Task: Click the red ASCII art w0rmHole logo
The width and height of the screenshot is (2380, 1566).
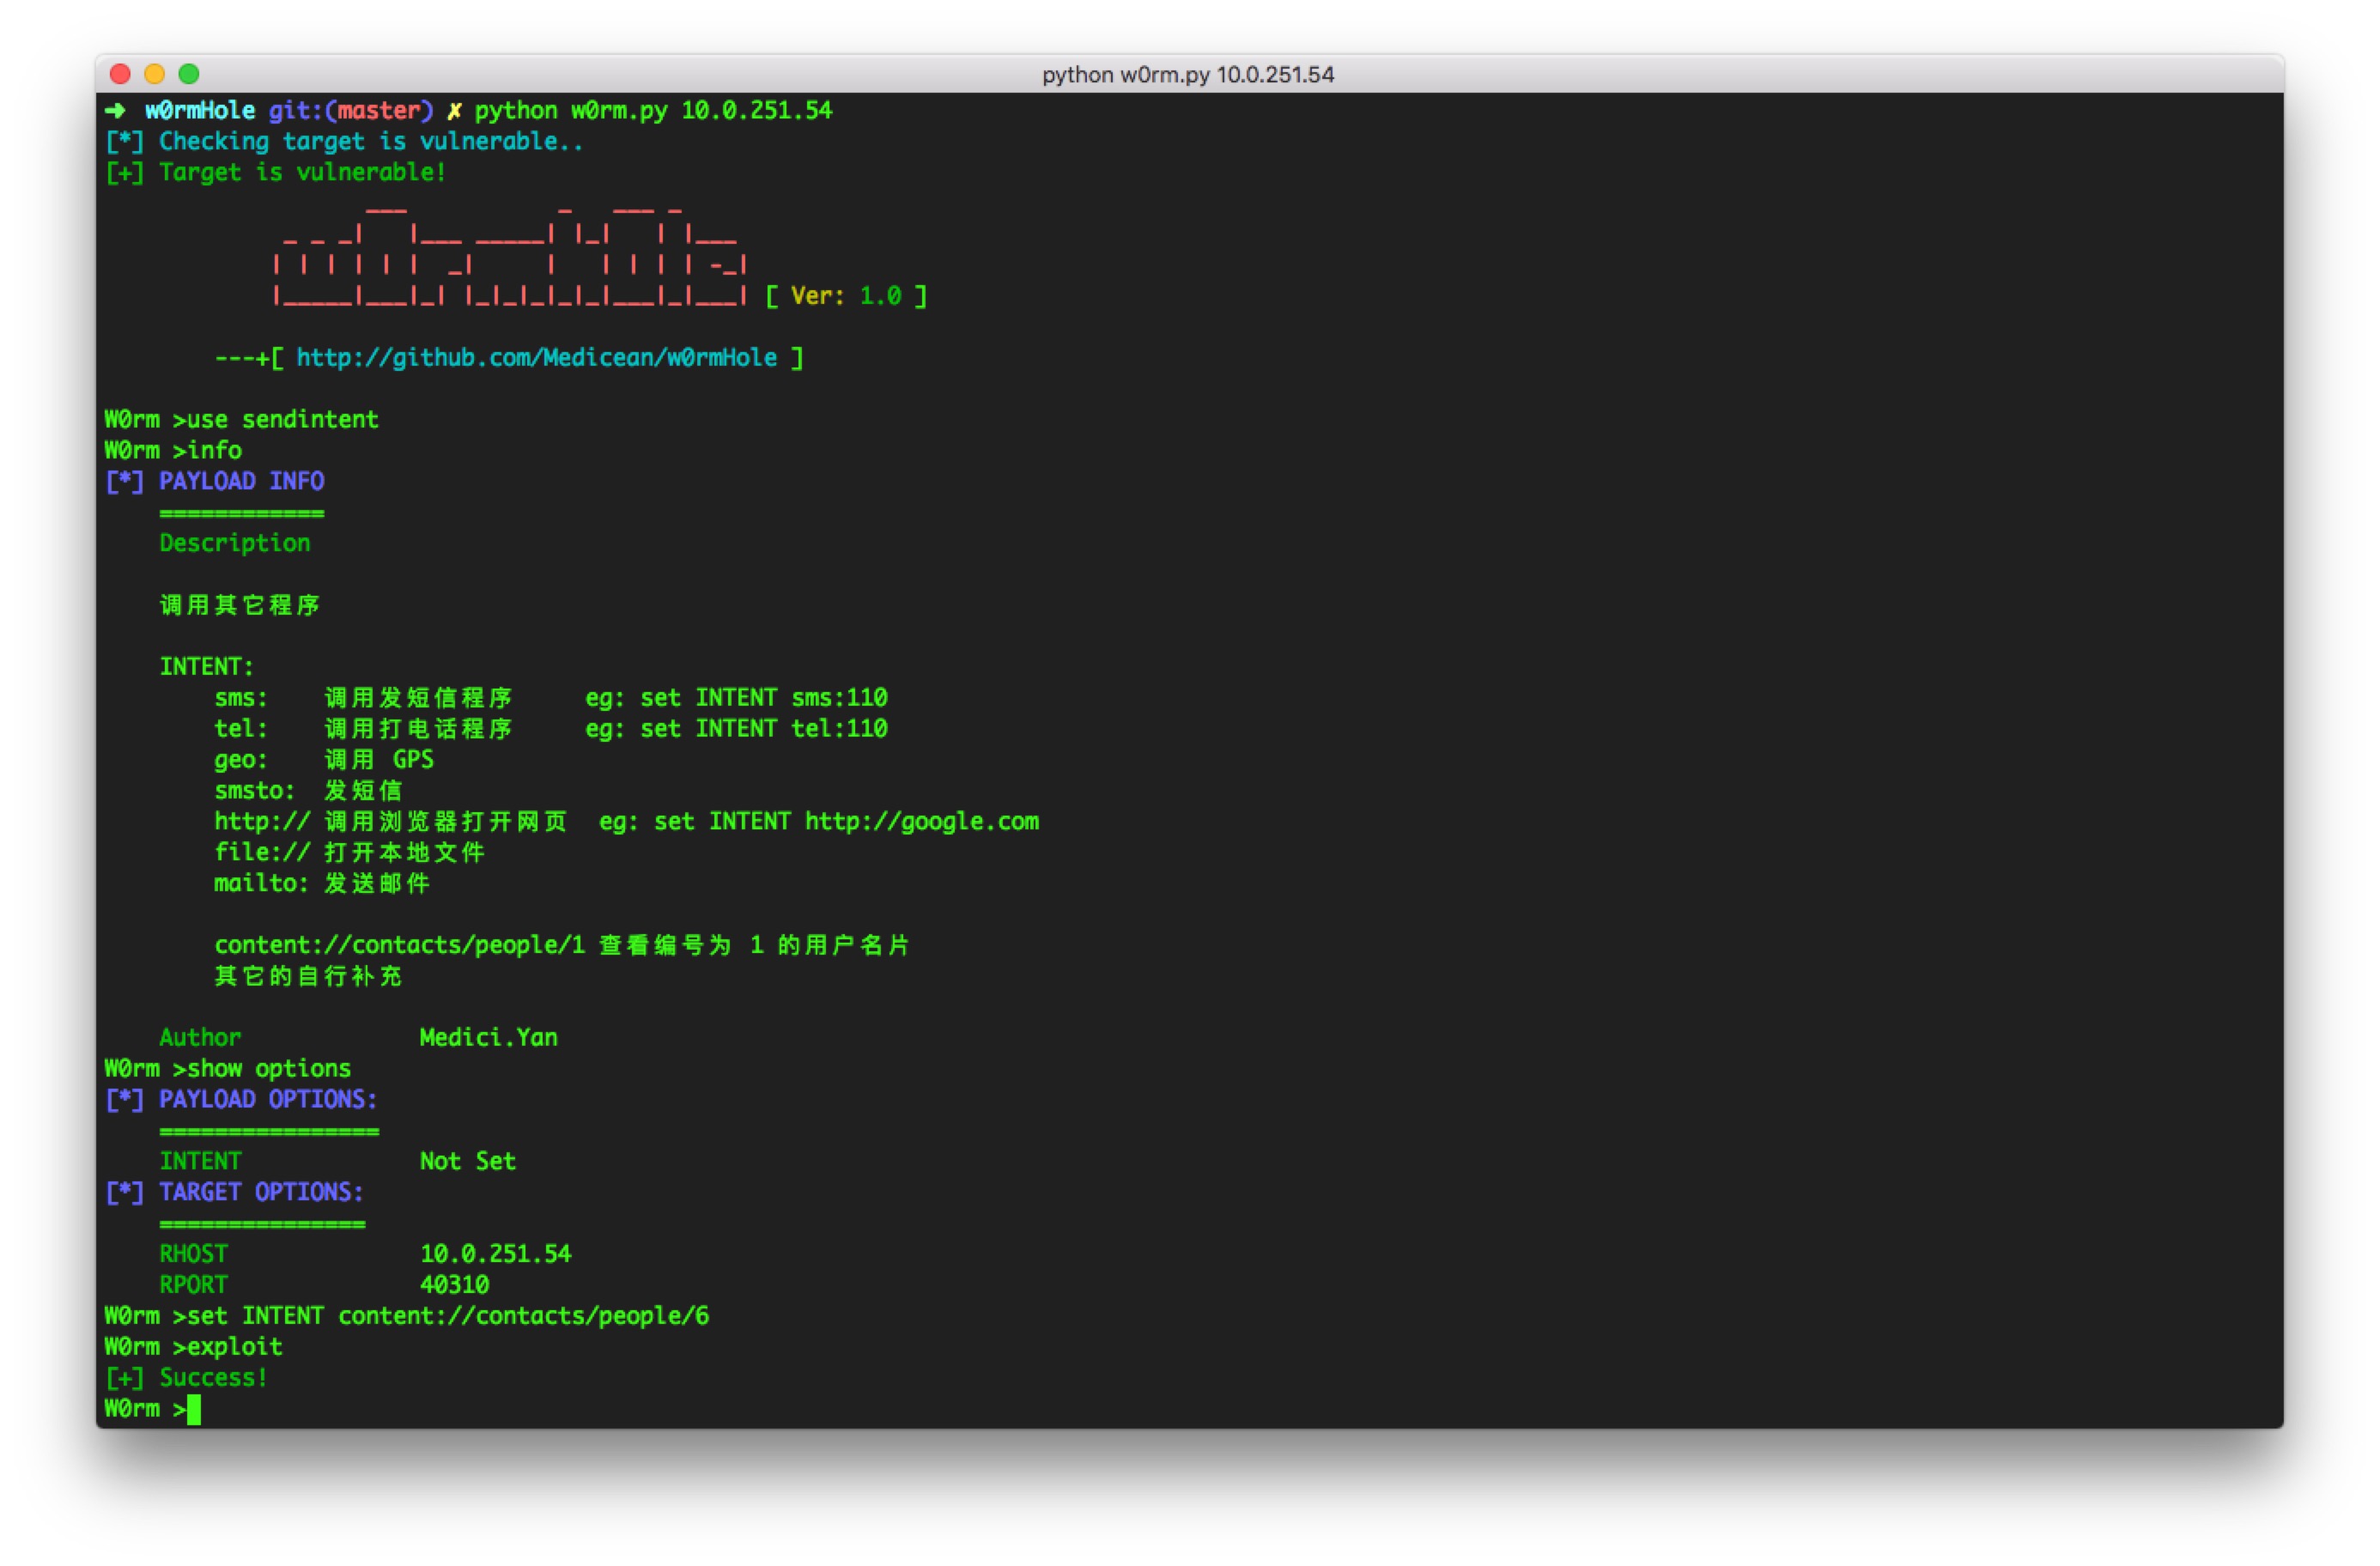Action: [510, 258]
